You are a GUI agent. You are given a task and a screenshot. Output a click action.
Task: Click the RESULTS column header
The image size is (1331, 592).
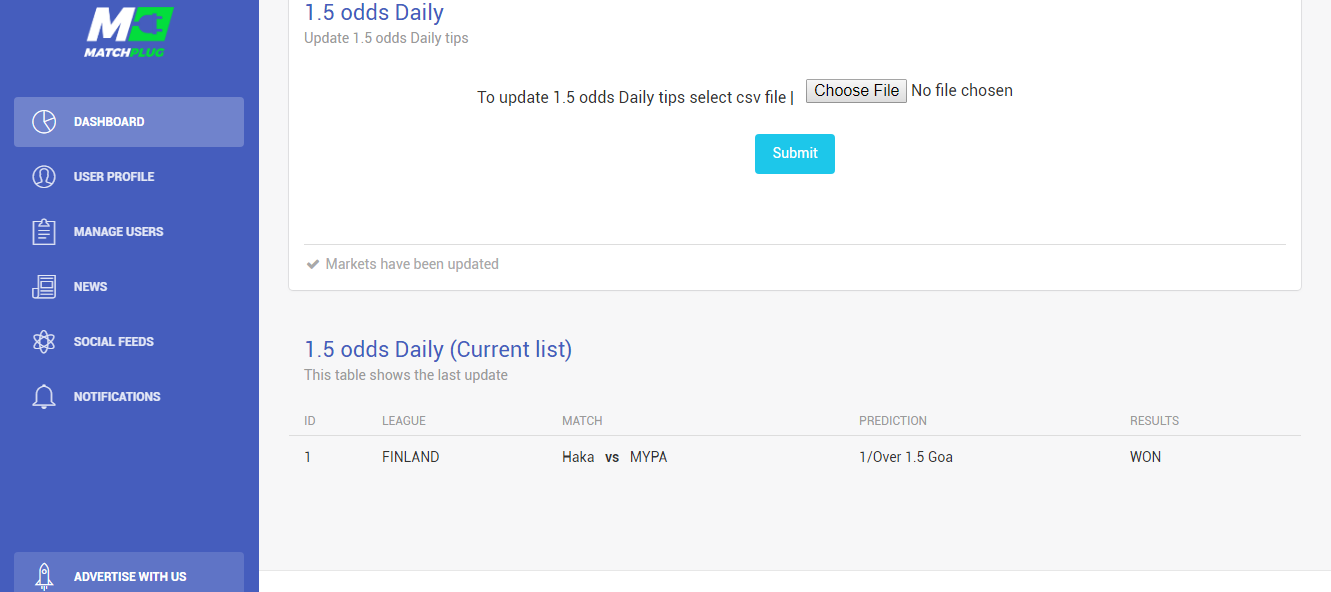pos(1154,421)
